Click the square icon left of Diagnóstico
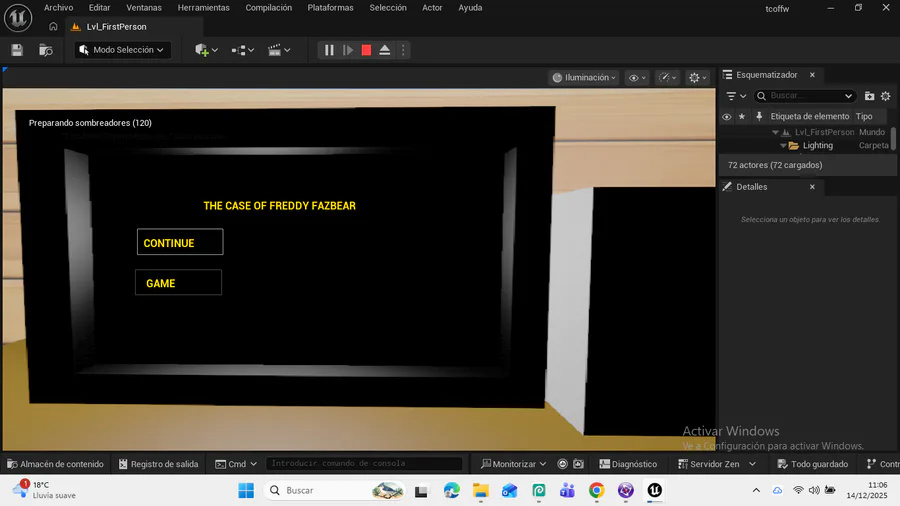Viewport: 900px width, 506px height. tap(579, 464)
